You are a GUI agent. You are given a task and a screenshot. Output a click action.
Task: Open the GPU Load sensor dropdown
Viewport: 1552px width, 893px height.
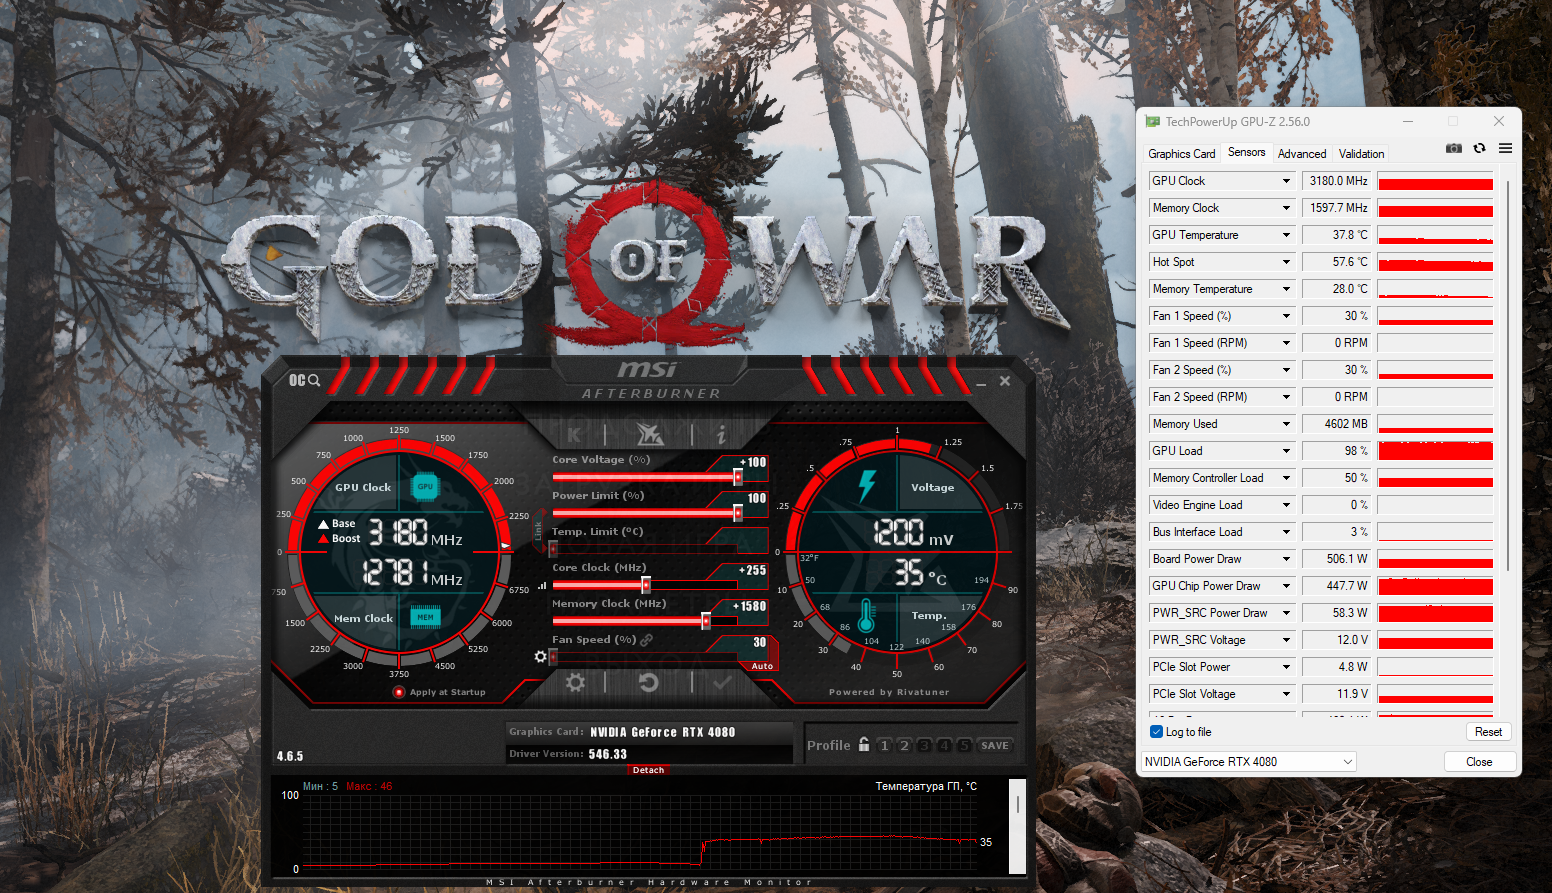coord(1286,451)
